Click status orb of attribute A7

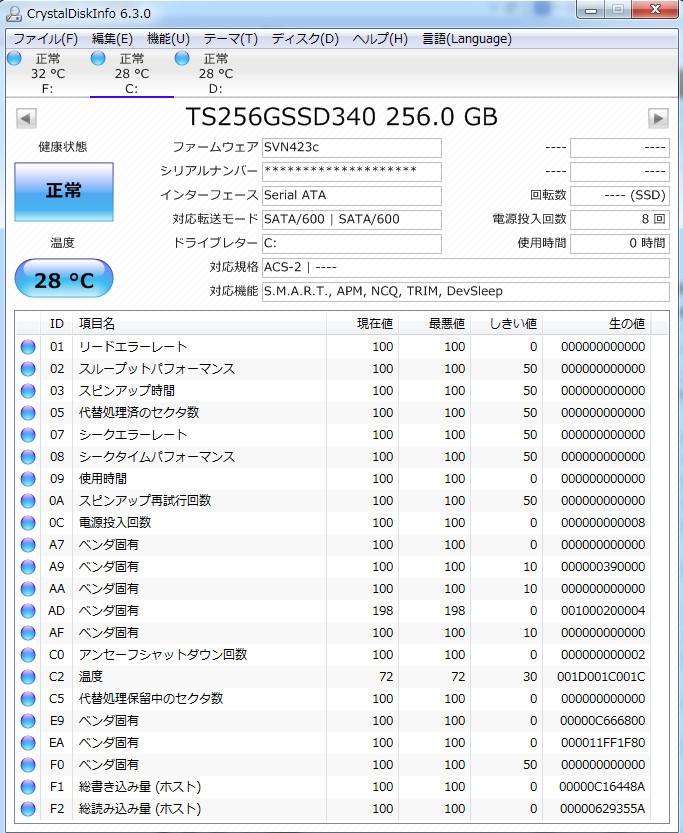point(28,545)
